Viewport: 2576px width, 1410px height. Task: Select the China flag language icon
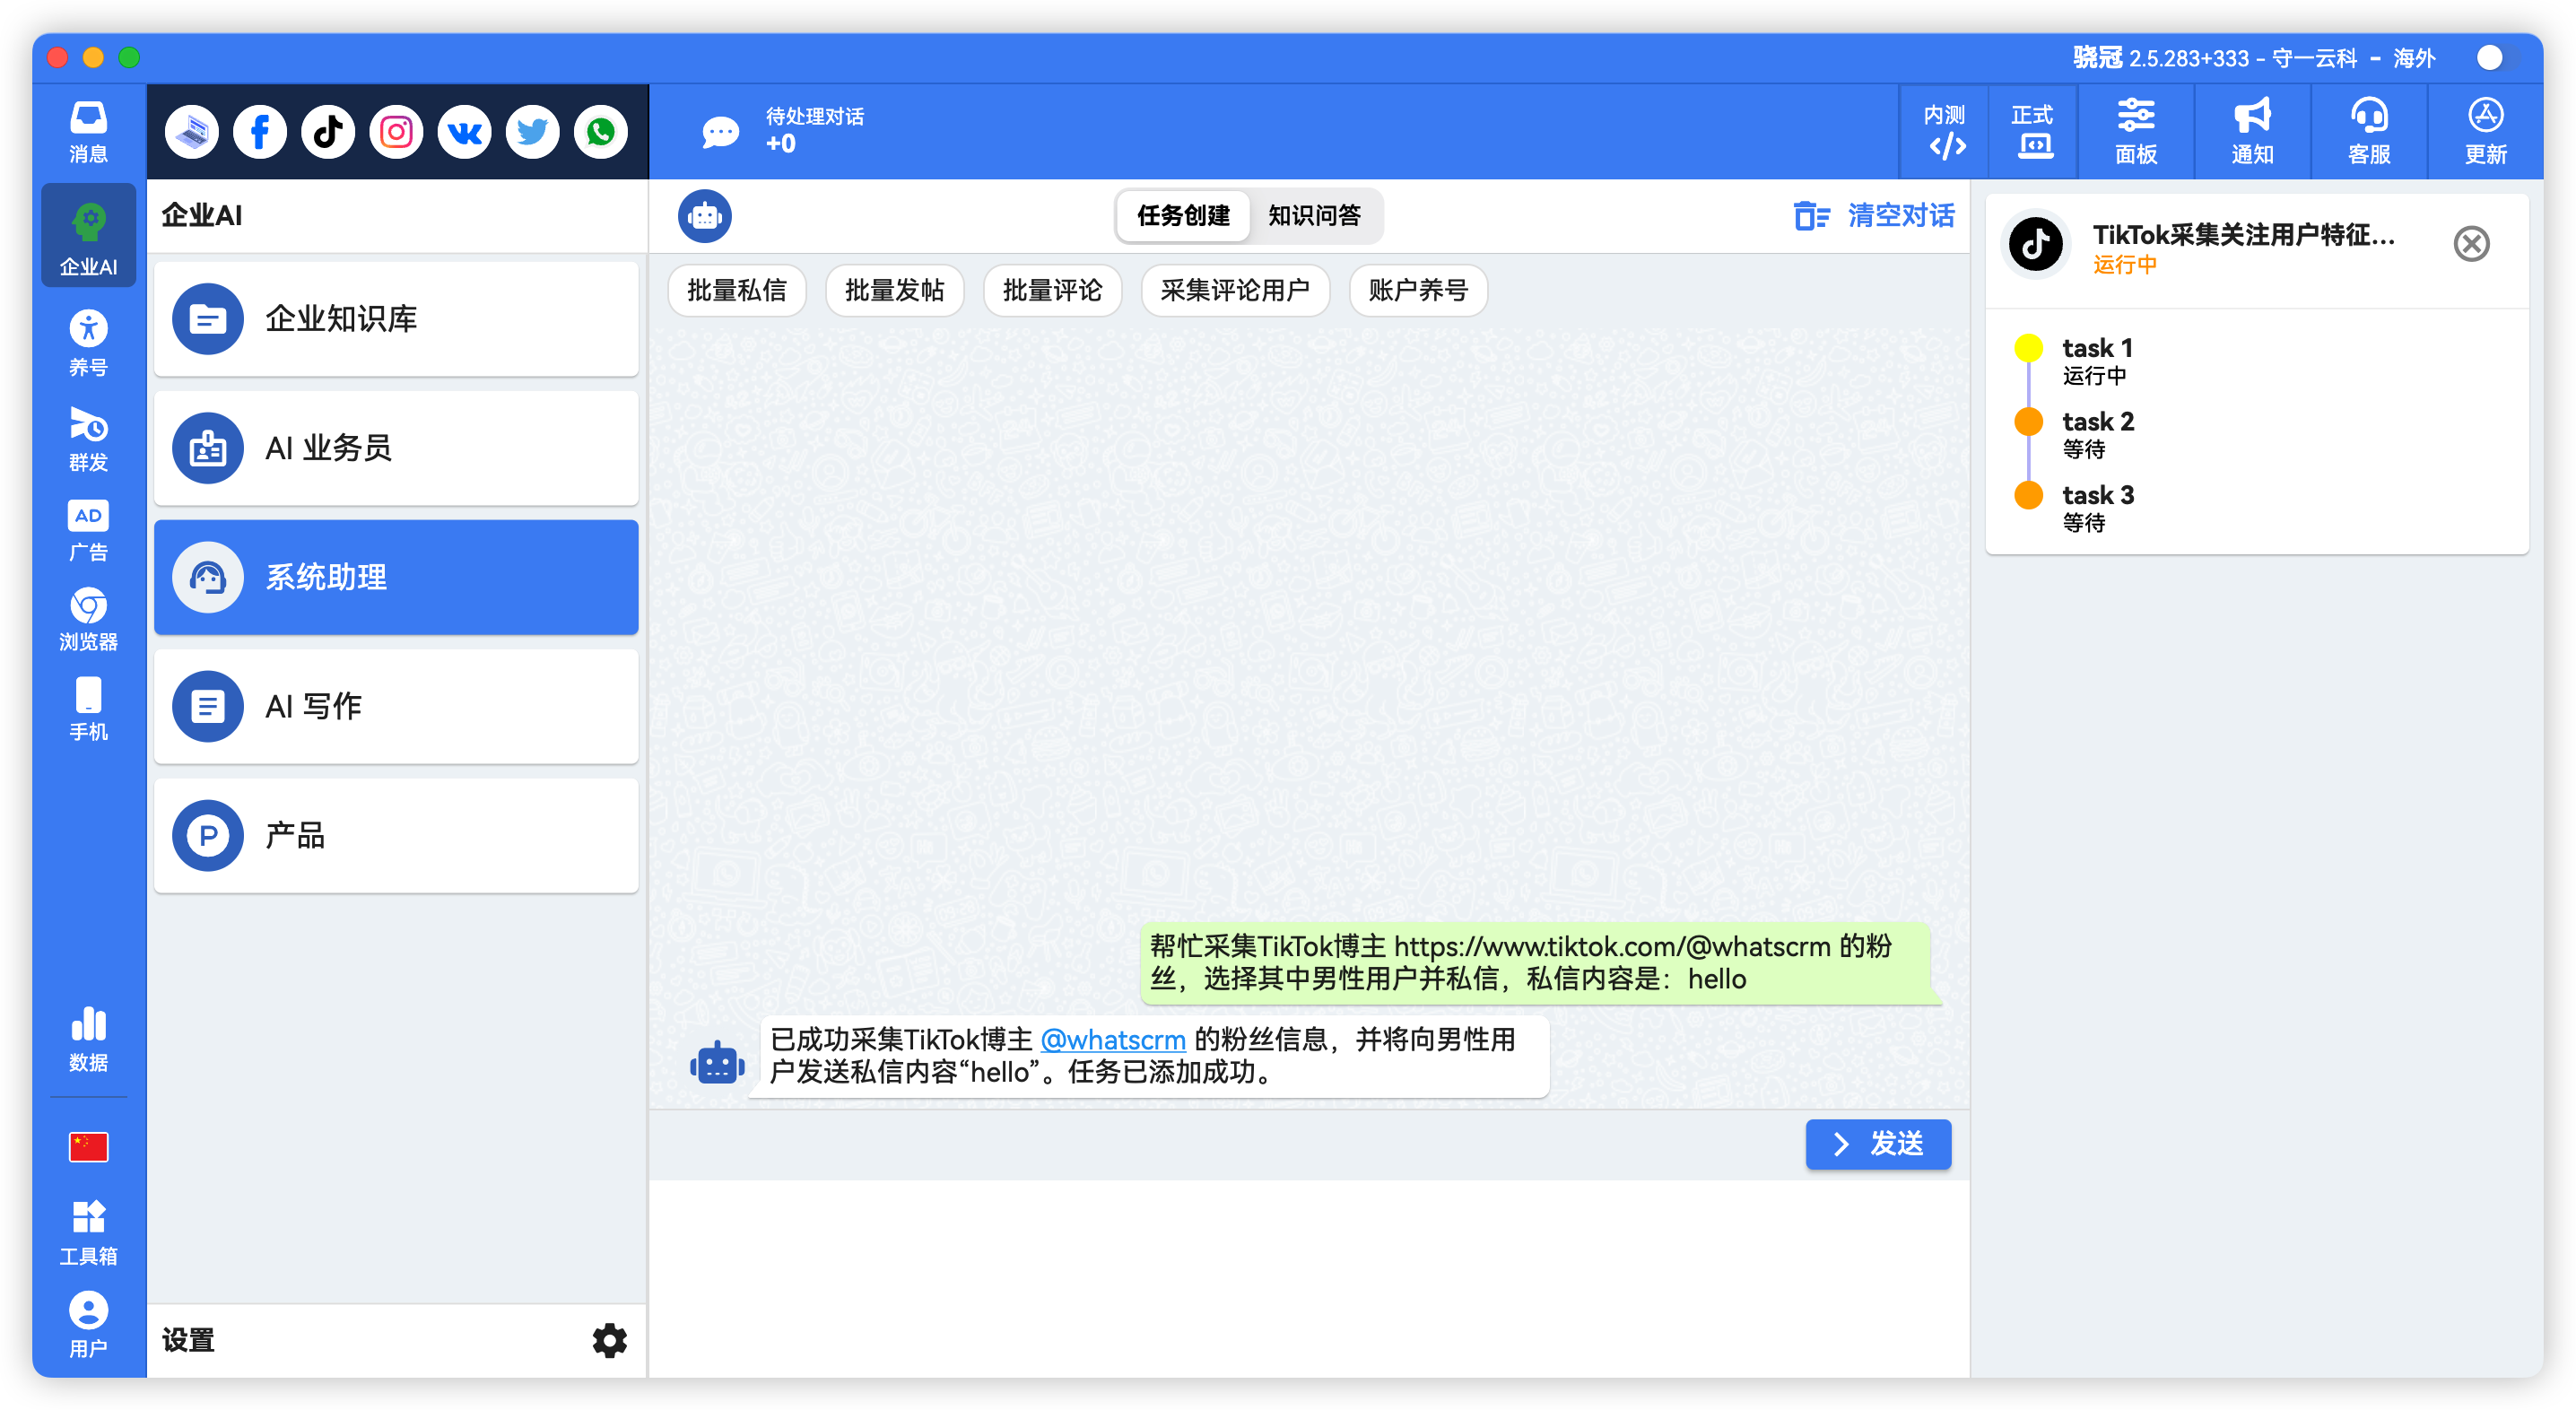pos(88,1146)
